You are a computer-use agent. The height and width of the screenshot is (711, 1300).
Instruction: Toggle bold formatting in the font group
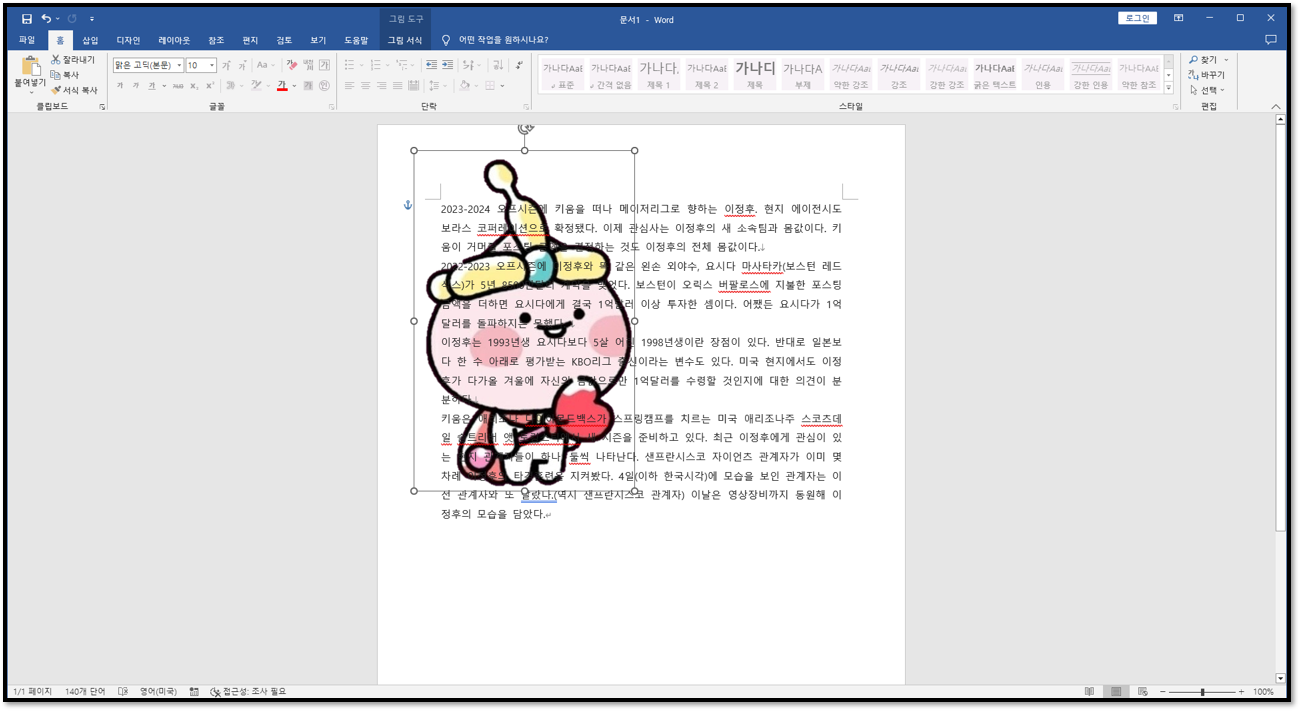[x=120, y=86]
